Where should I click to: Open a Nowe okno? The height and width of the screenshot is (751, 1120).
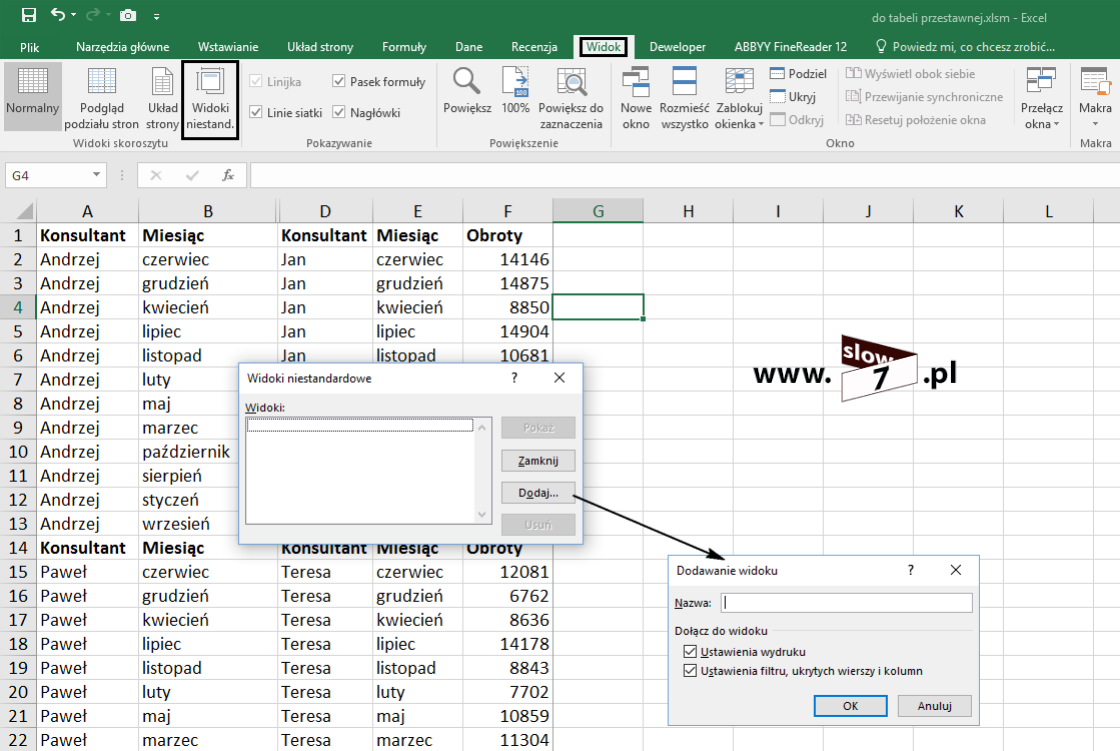tap(636, 98)
